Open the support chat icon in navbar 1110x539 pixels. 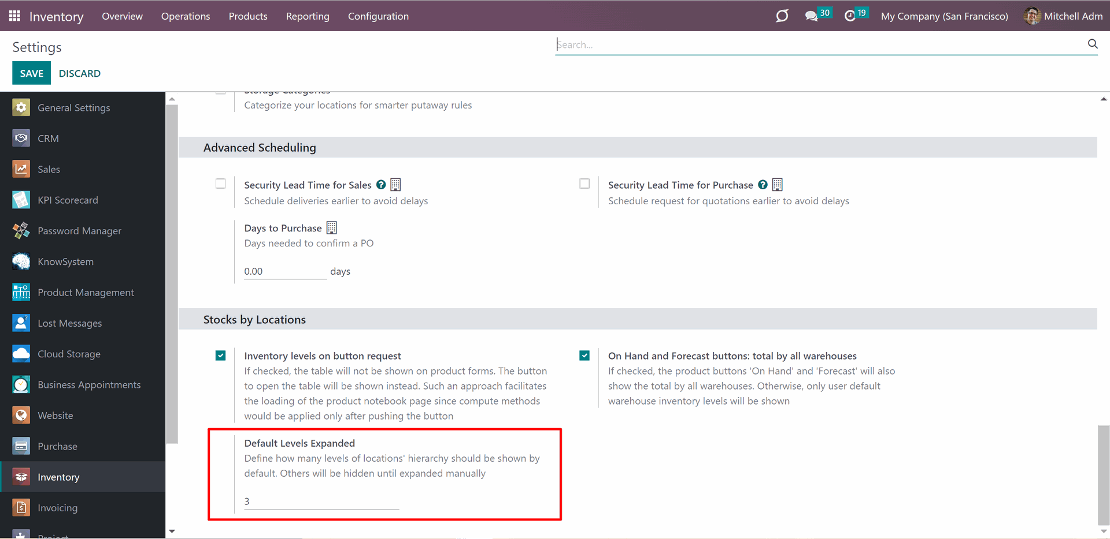782,16
